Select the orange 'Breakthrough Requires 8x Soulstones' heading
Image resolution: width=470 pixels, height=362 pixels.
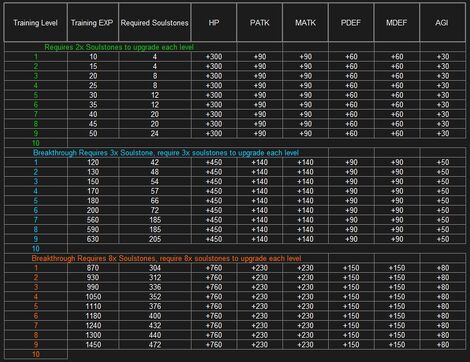pyautogui.click(x=166, y=258)
